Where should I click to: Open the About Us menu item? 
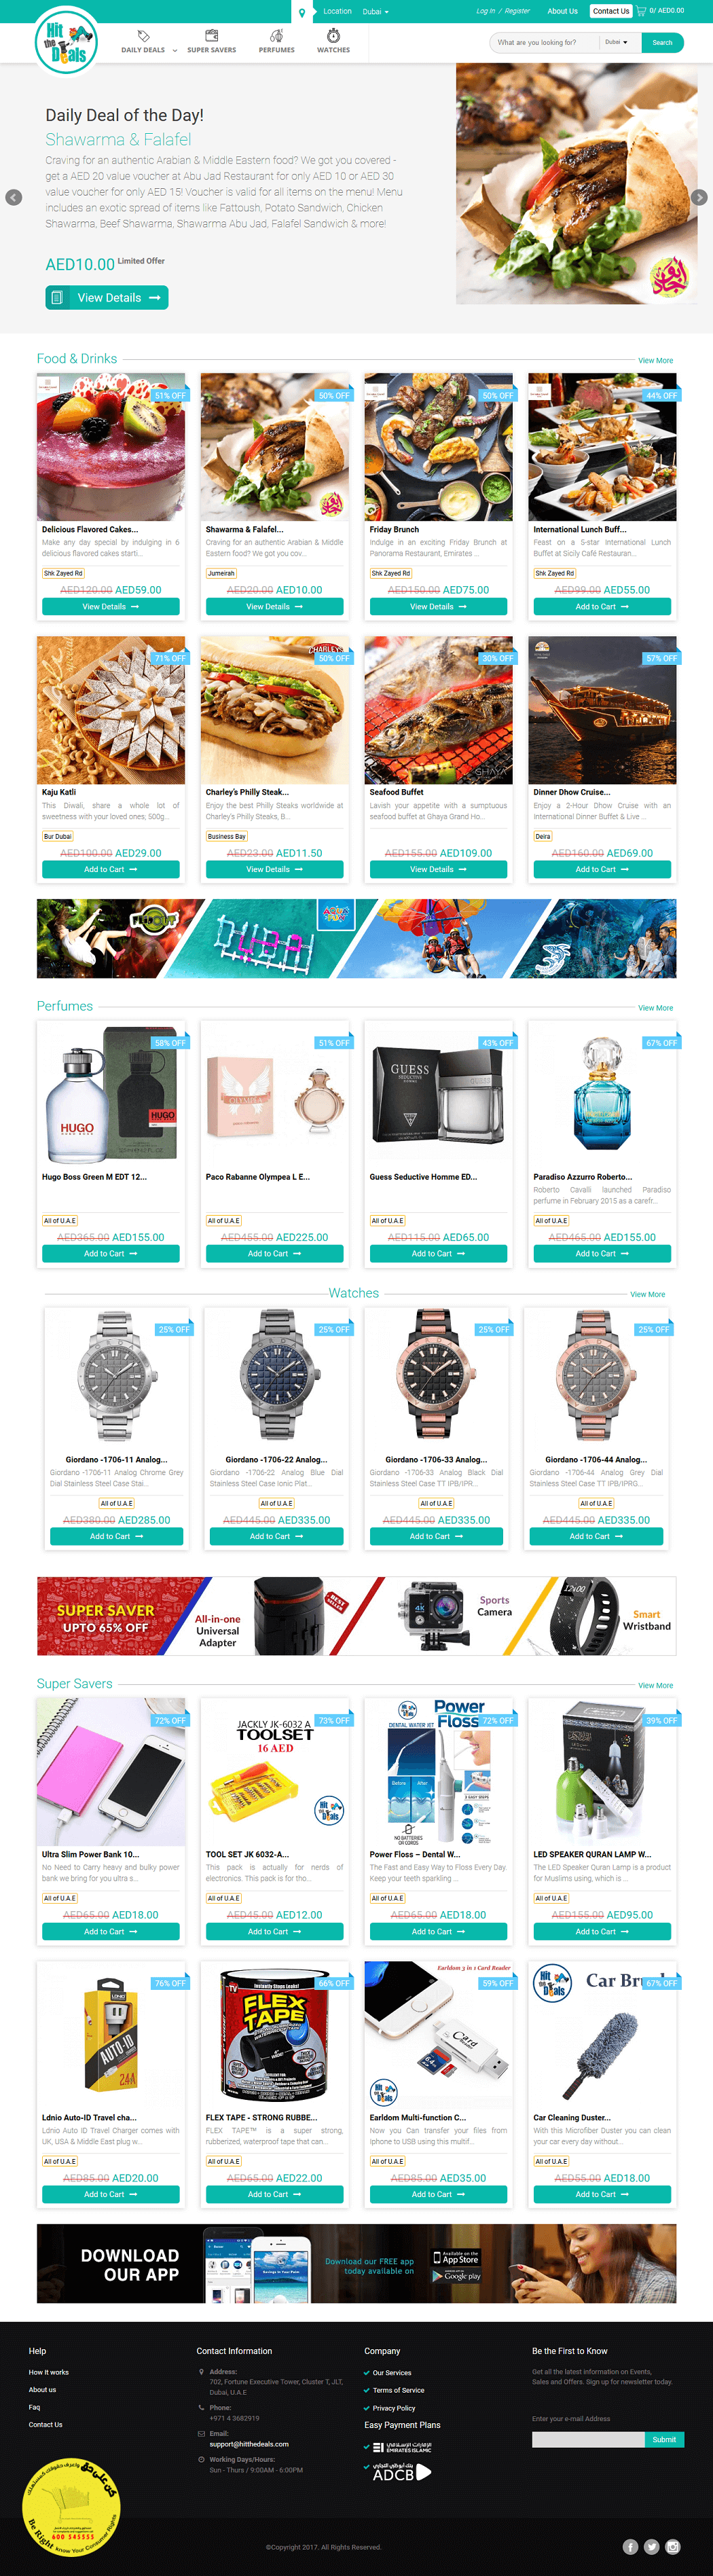[x=562, y=11]
